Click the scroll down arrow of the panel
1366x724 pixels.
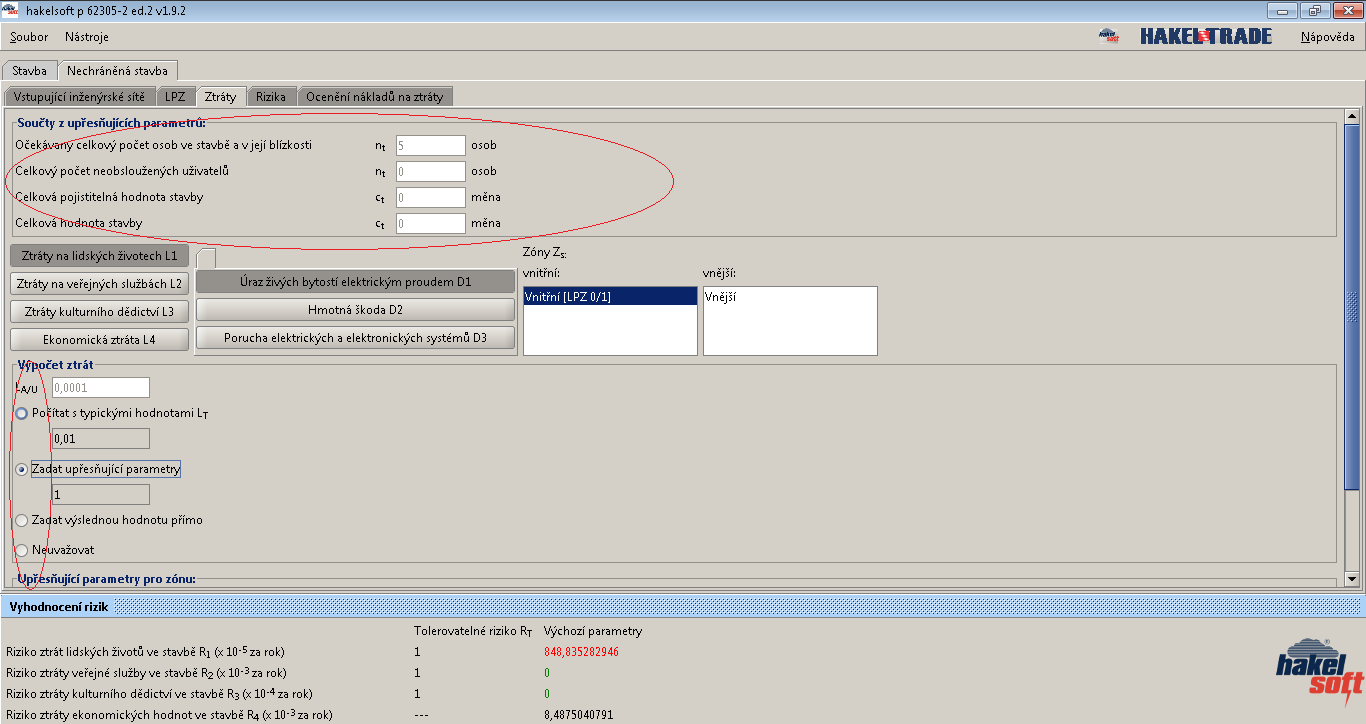tap(1352, 578)
